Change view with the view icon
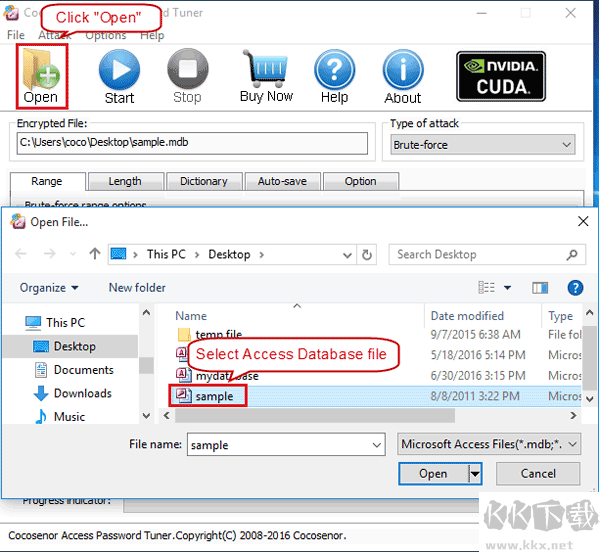600x552 pixels. pyautogui.click(x=487, y=287)
